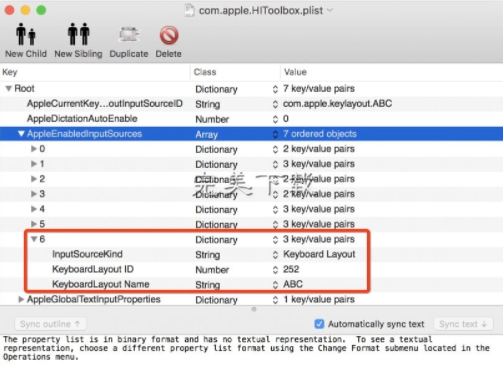Screen dimensions: 503x368
Task: Open class popup for AppleCurrentKey…outInputSourceID row
Action: (x=275, y=104)
